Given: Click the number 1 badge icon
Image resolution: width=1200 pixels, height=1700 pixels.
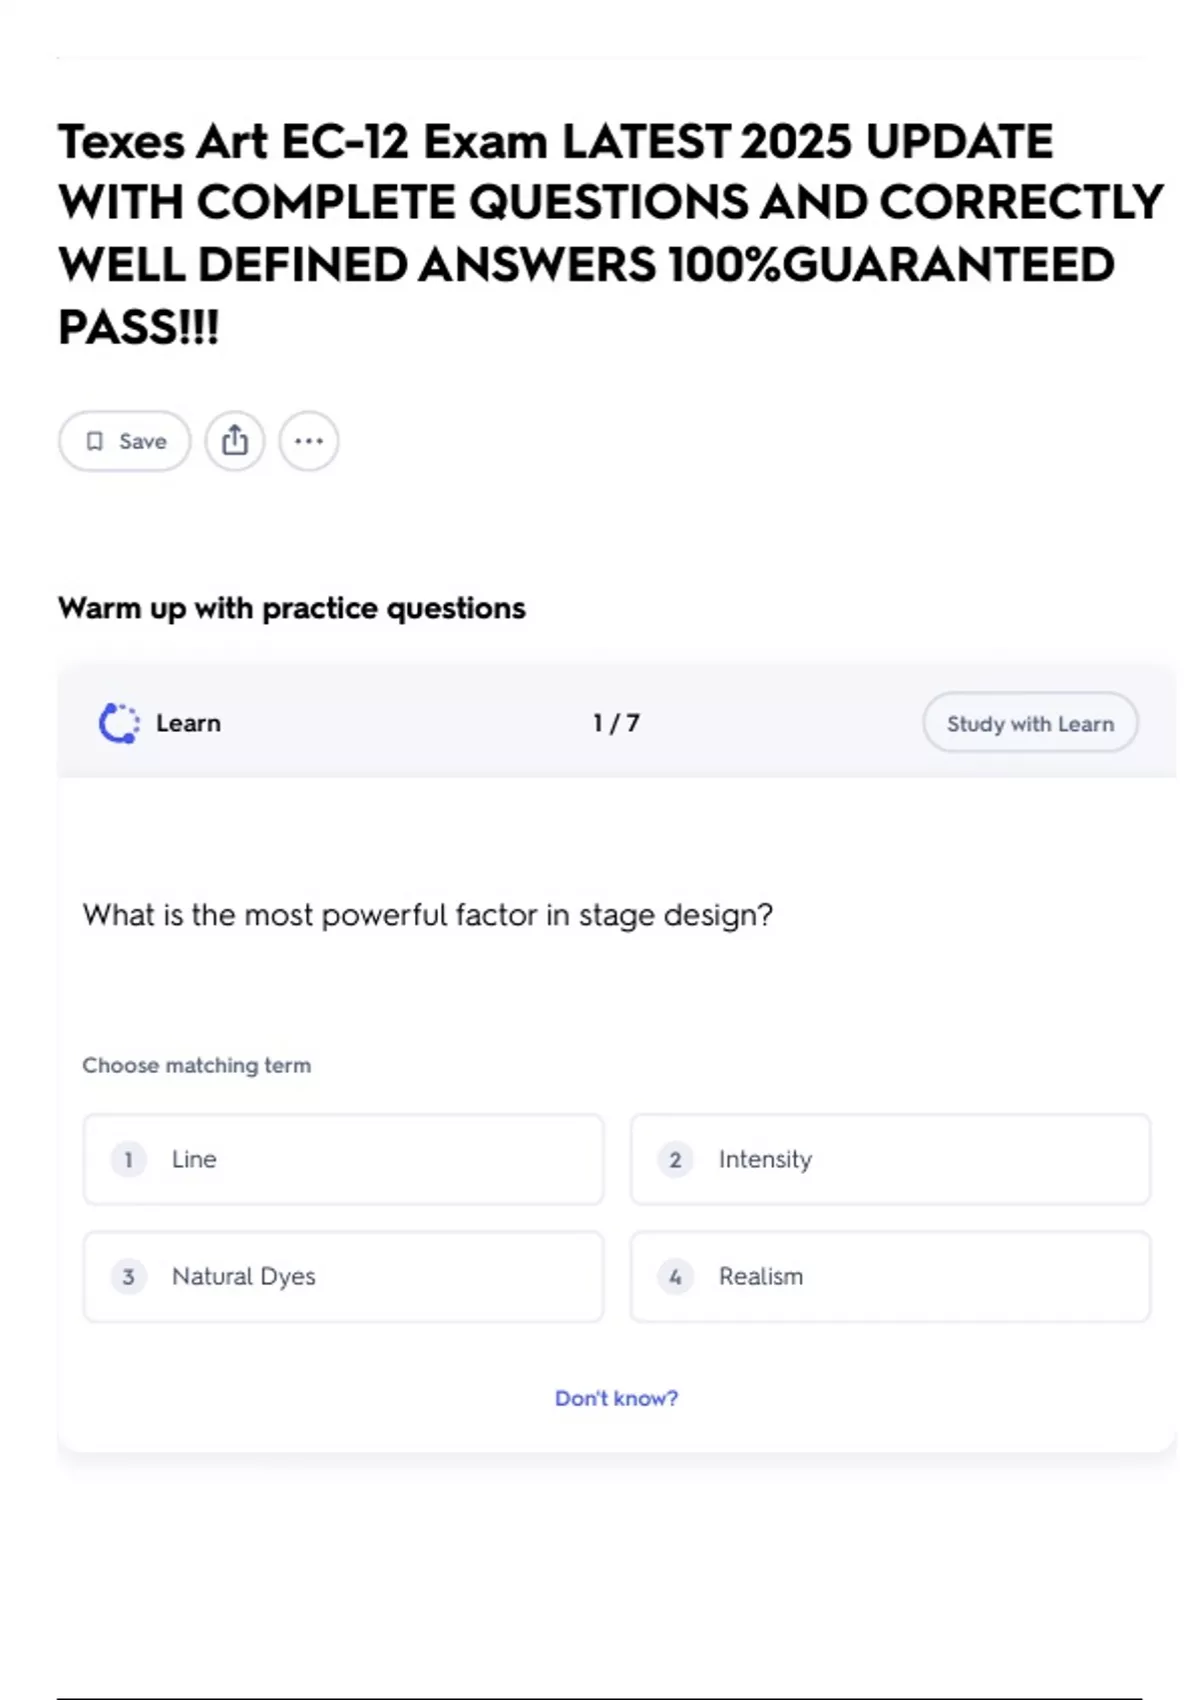Looking at the screenshot, I should click(128, 1159).
